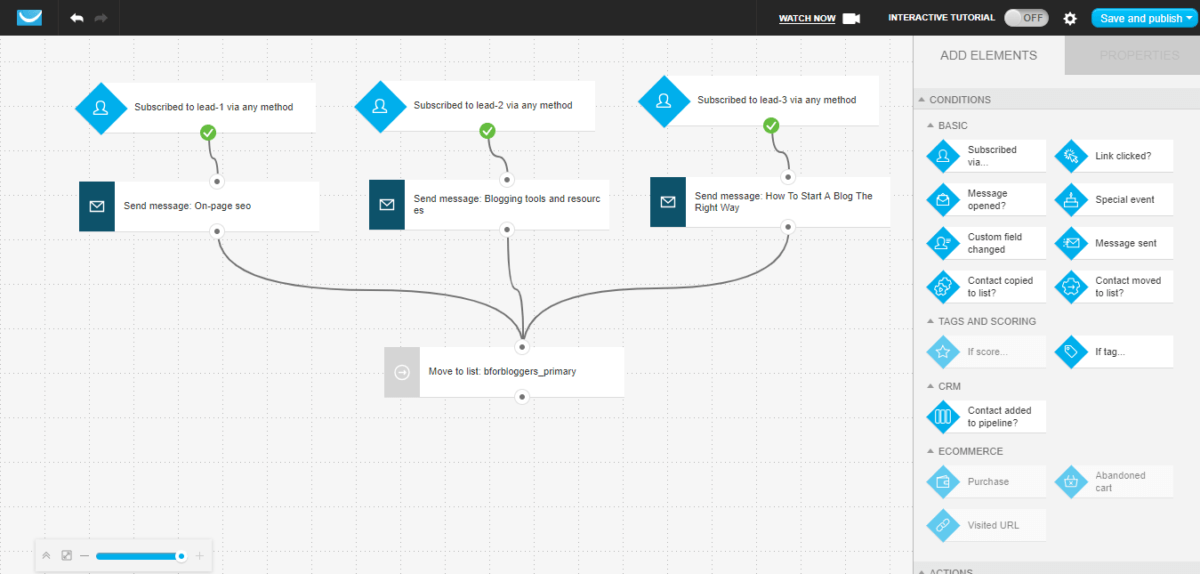Screen dimensions: 1200x574
Task: Click the lead-3 subscribed node icon
Action: pyautogui.click(x=664, y=100)
